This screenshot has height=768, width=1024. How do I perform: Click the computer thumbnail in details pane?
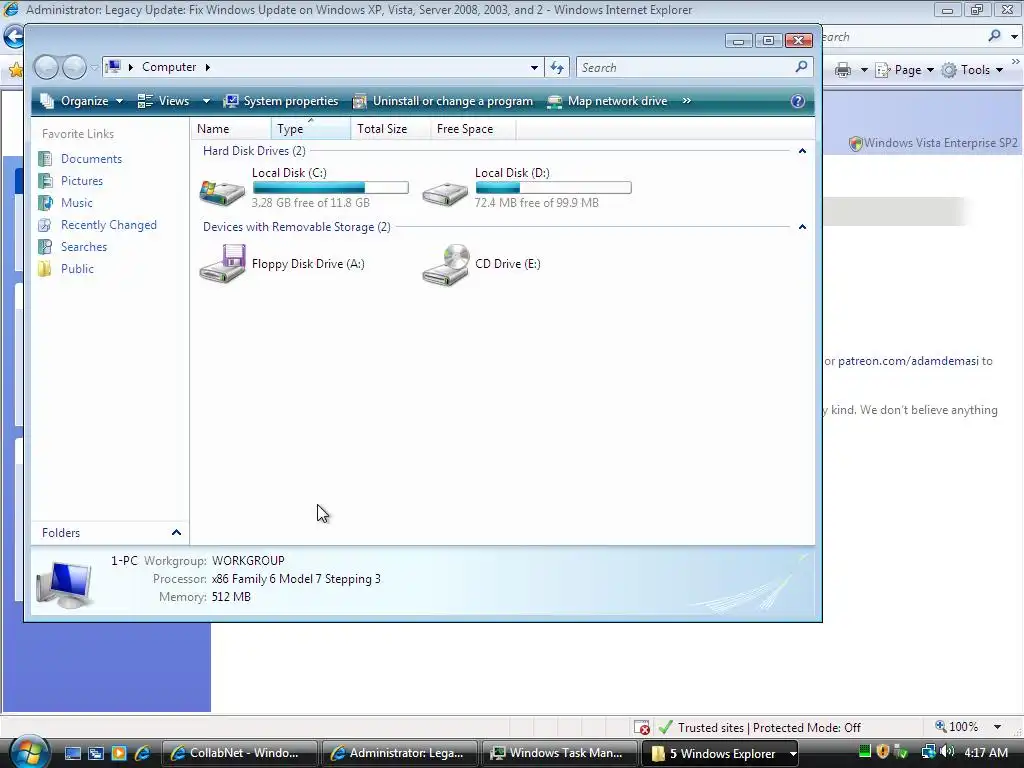point(64,583)
